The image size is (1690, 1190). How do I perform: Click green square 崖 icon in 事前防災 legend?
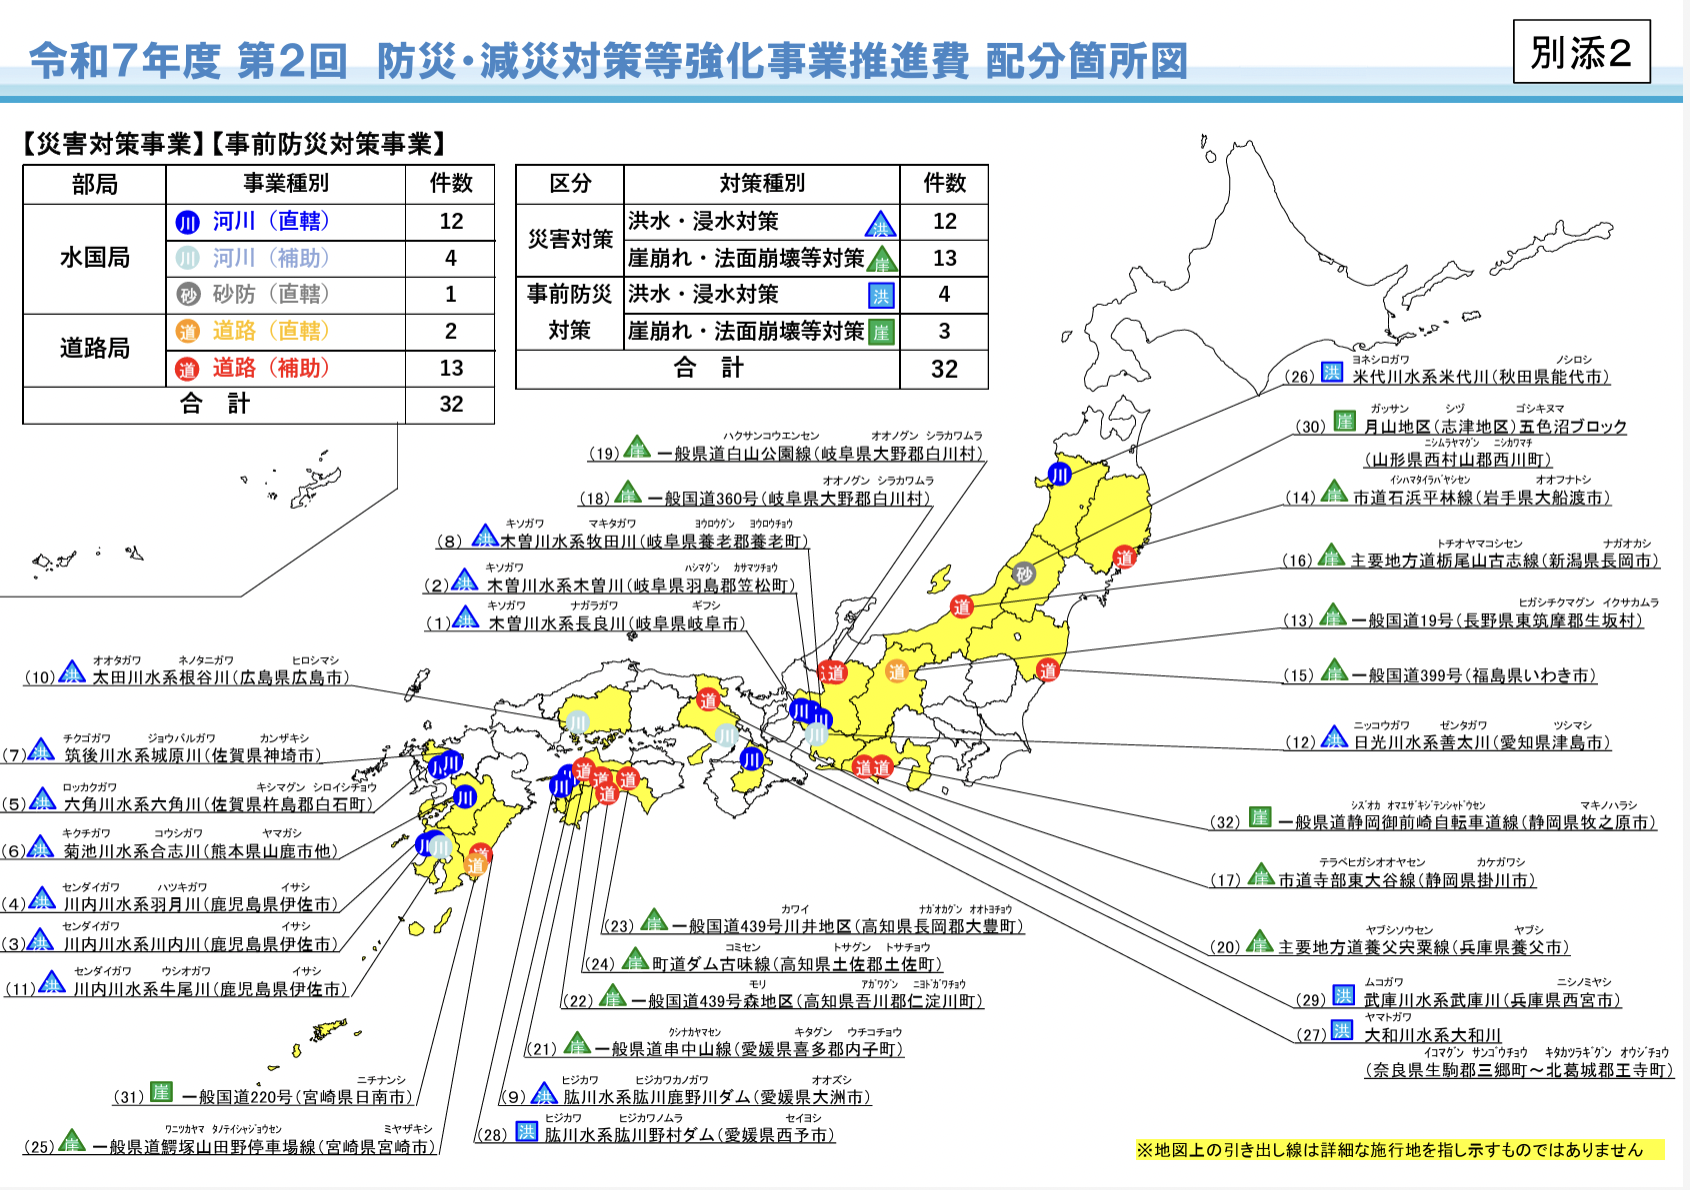click(881, 332)
